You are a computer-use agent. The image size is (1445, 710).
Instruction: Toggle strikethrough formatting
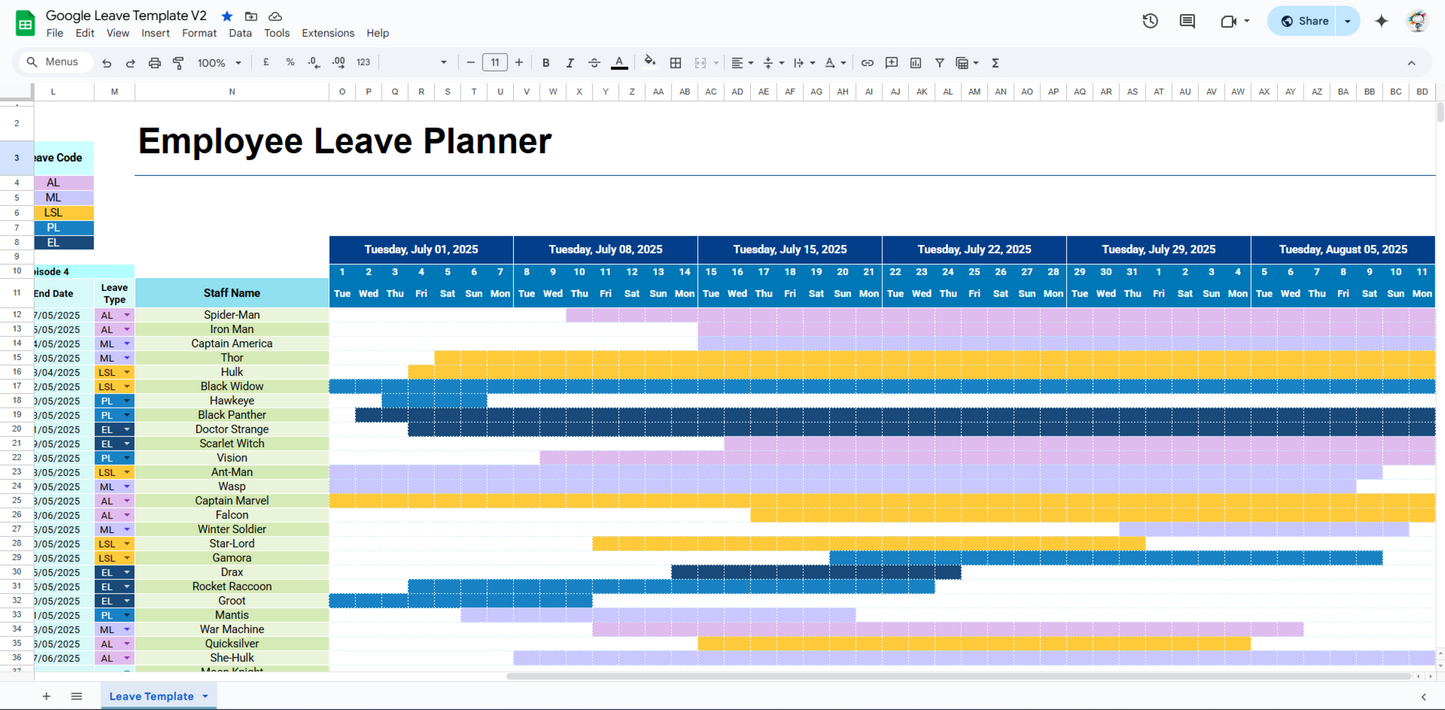(x=594, y=63)
